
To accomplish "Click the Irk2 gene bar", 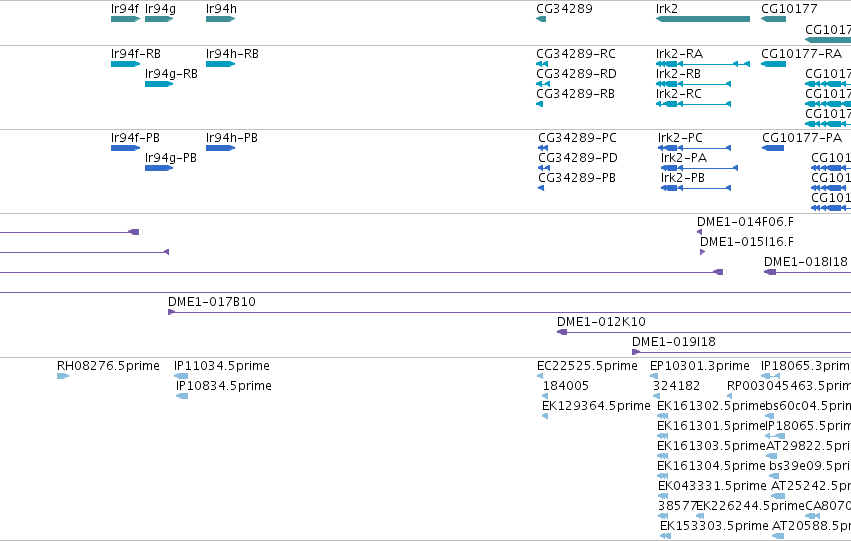I will pyautogui.click(x=703, y=19).
